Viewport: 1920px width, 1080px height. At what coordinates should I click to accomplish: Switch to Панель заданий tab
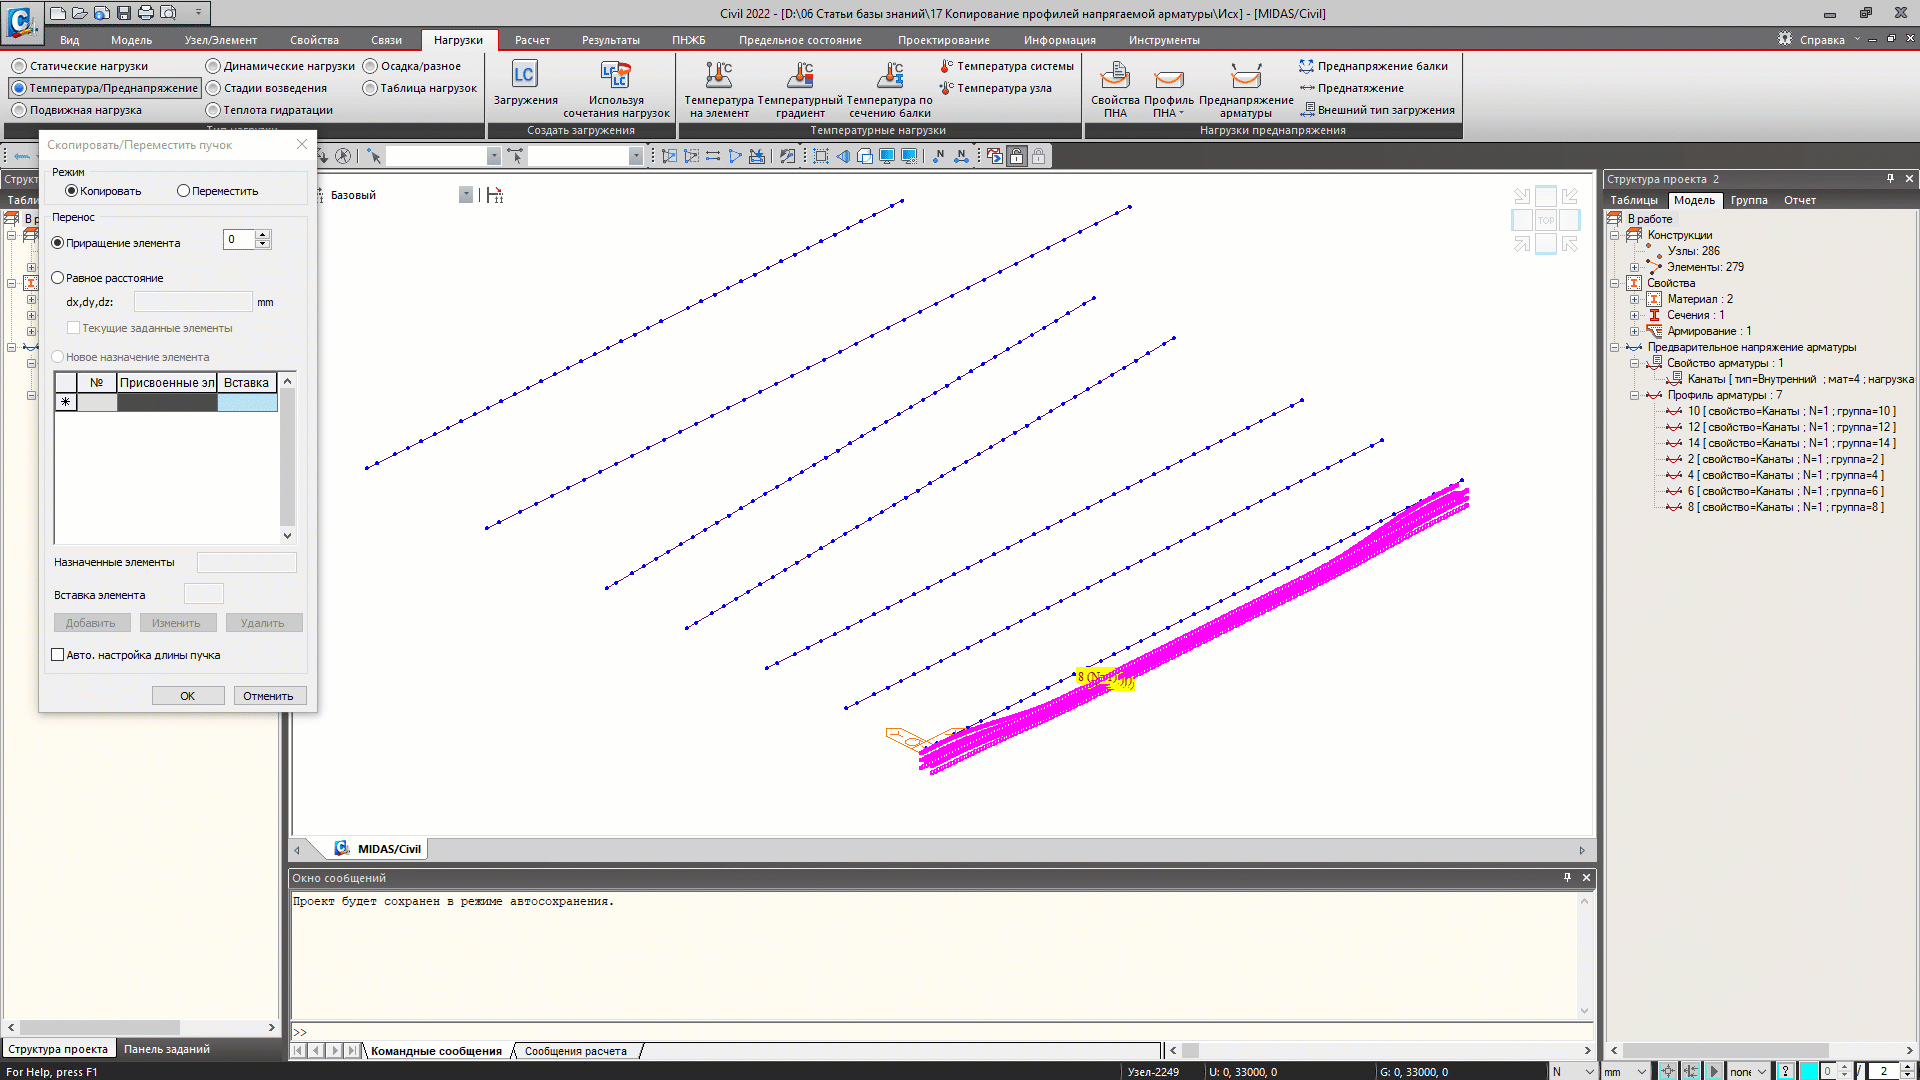(167, 1049)
